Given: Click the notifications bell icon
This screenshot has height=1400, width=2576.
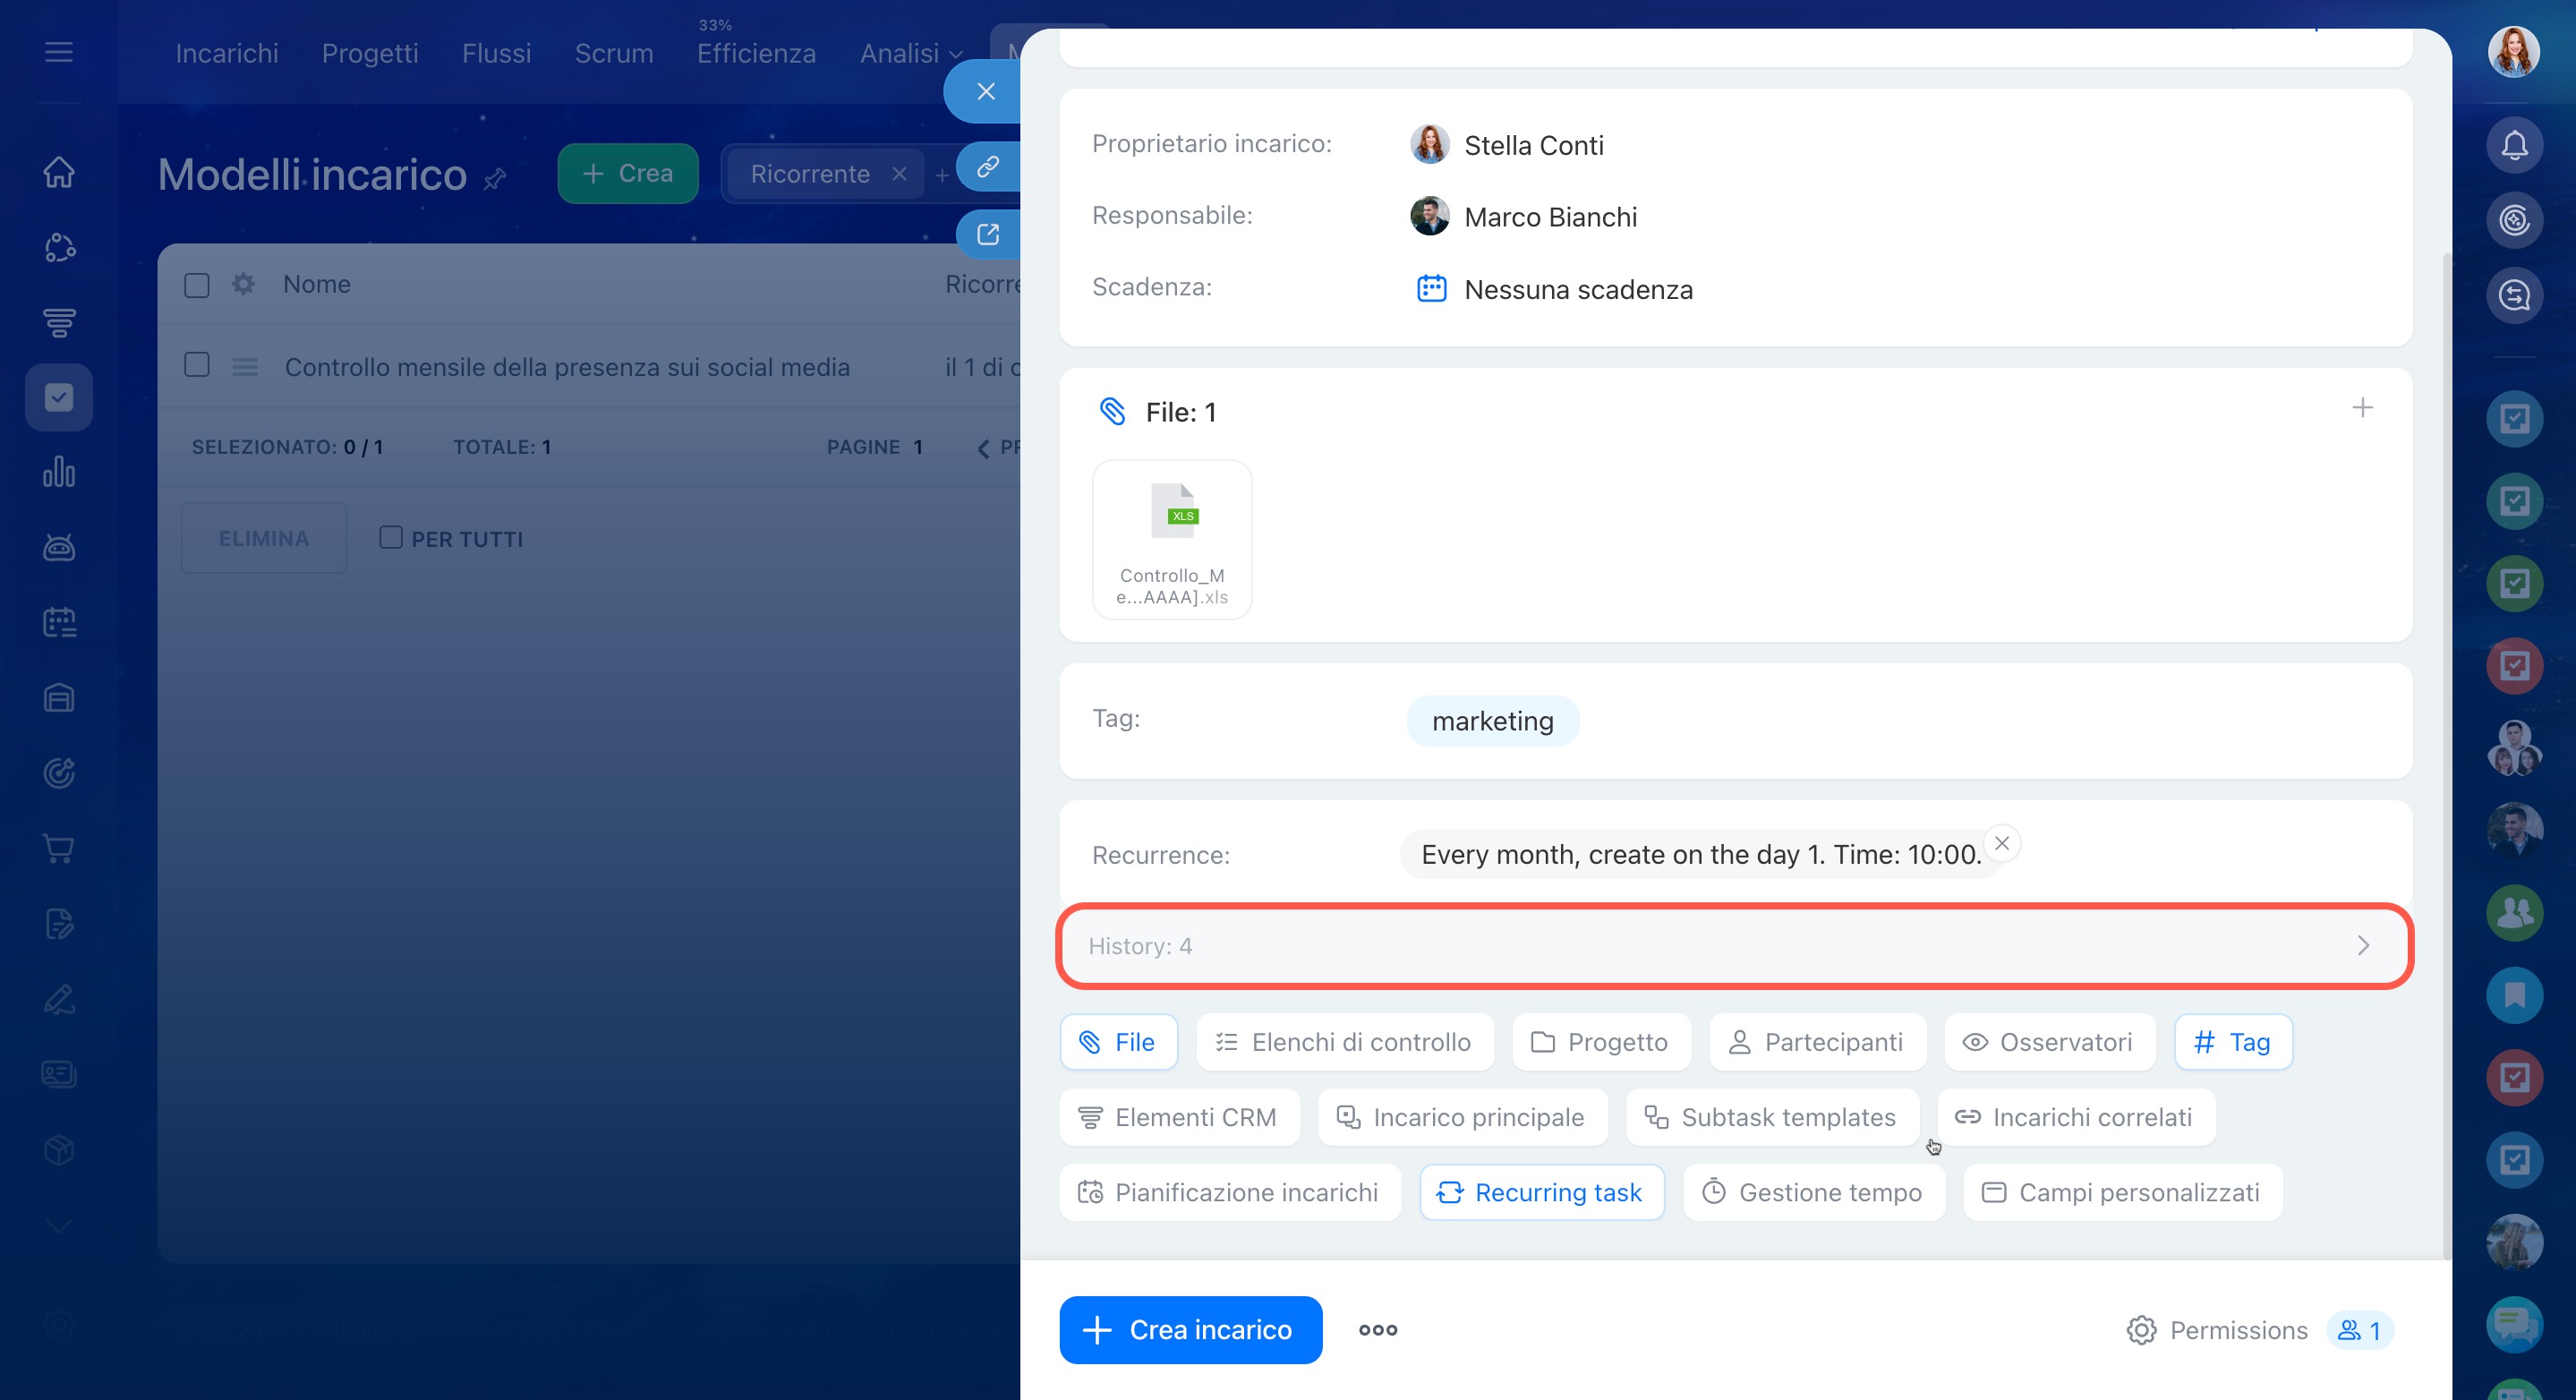Looking at the screenshot, I should pyautogui.click(x=2513, y=146).
